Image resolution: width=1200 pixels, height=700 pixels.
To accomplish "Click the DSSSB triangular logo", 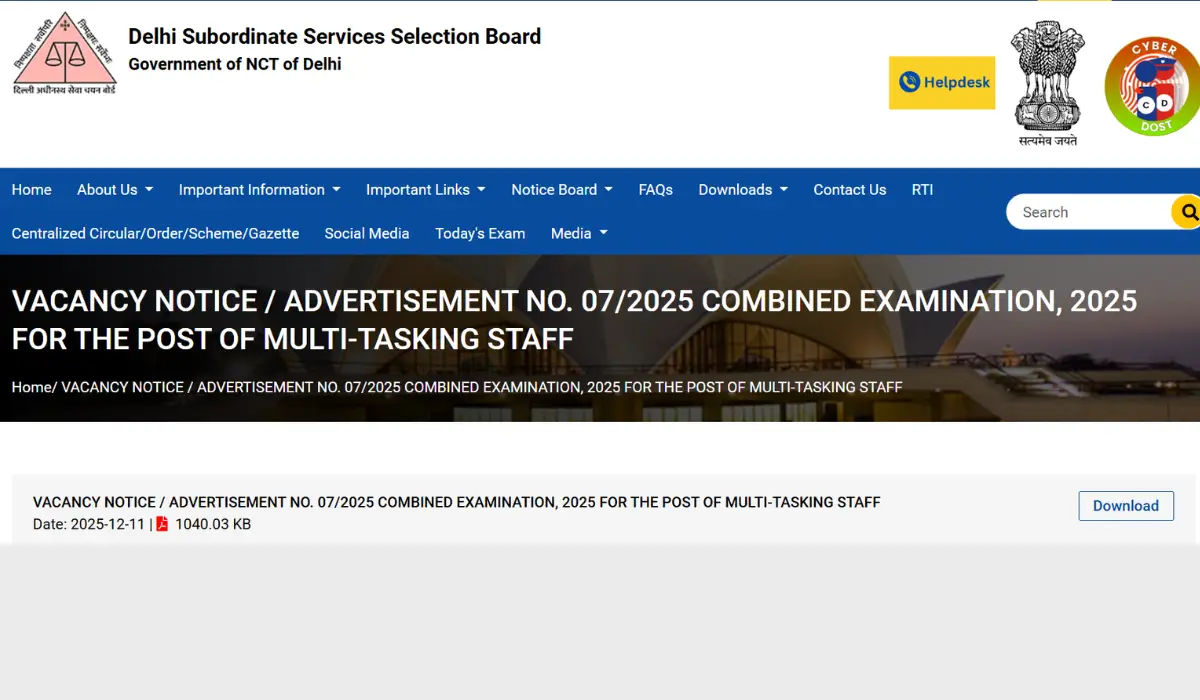I will tap(64, 53).
